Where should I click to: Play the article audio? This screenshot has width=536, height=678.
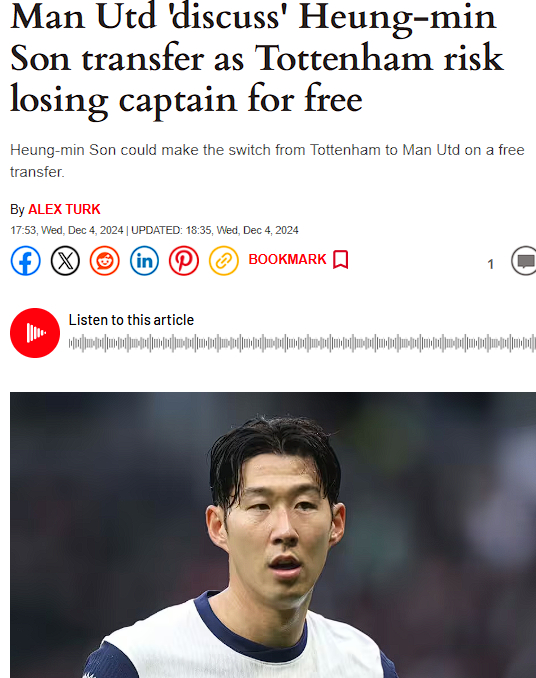[35, 333]
